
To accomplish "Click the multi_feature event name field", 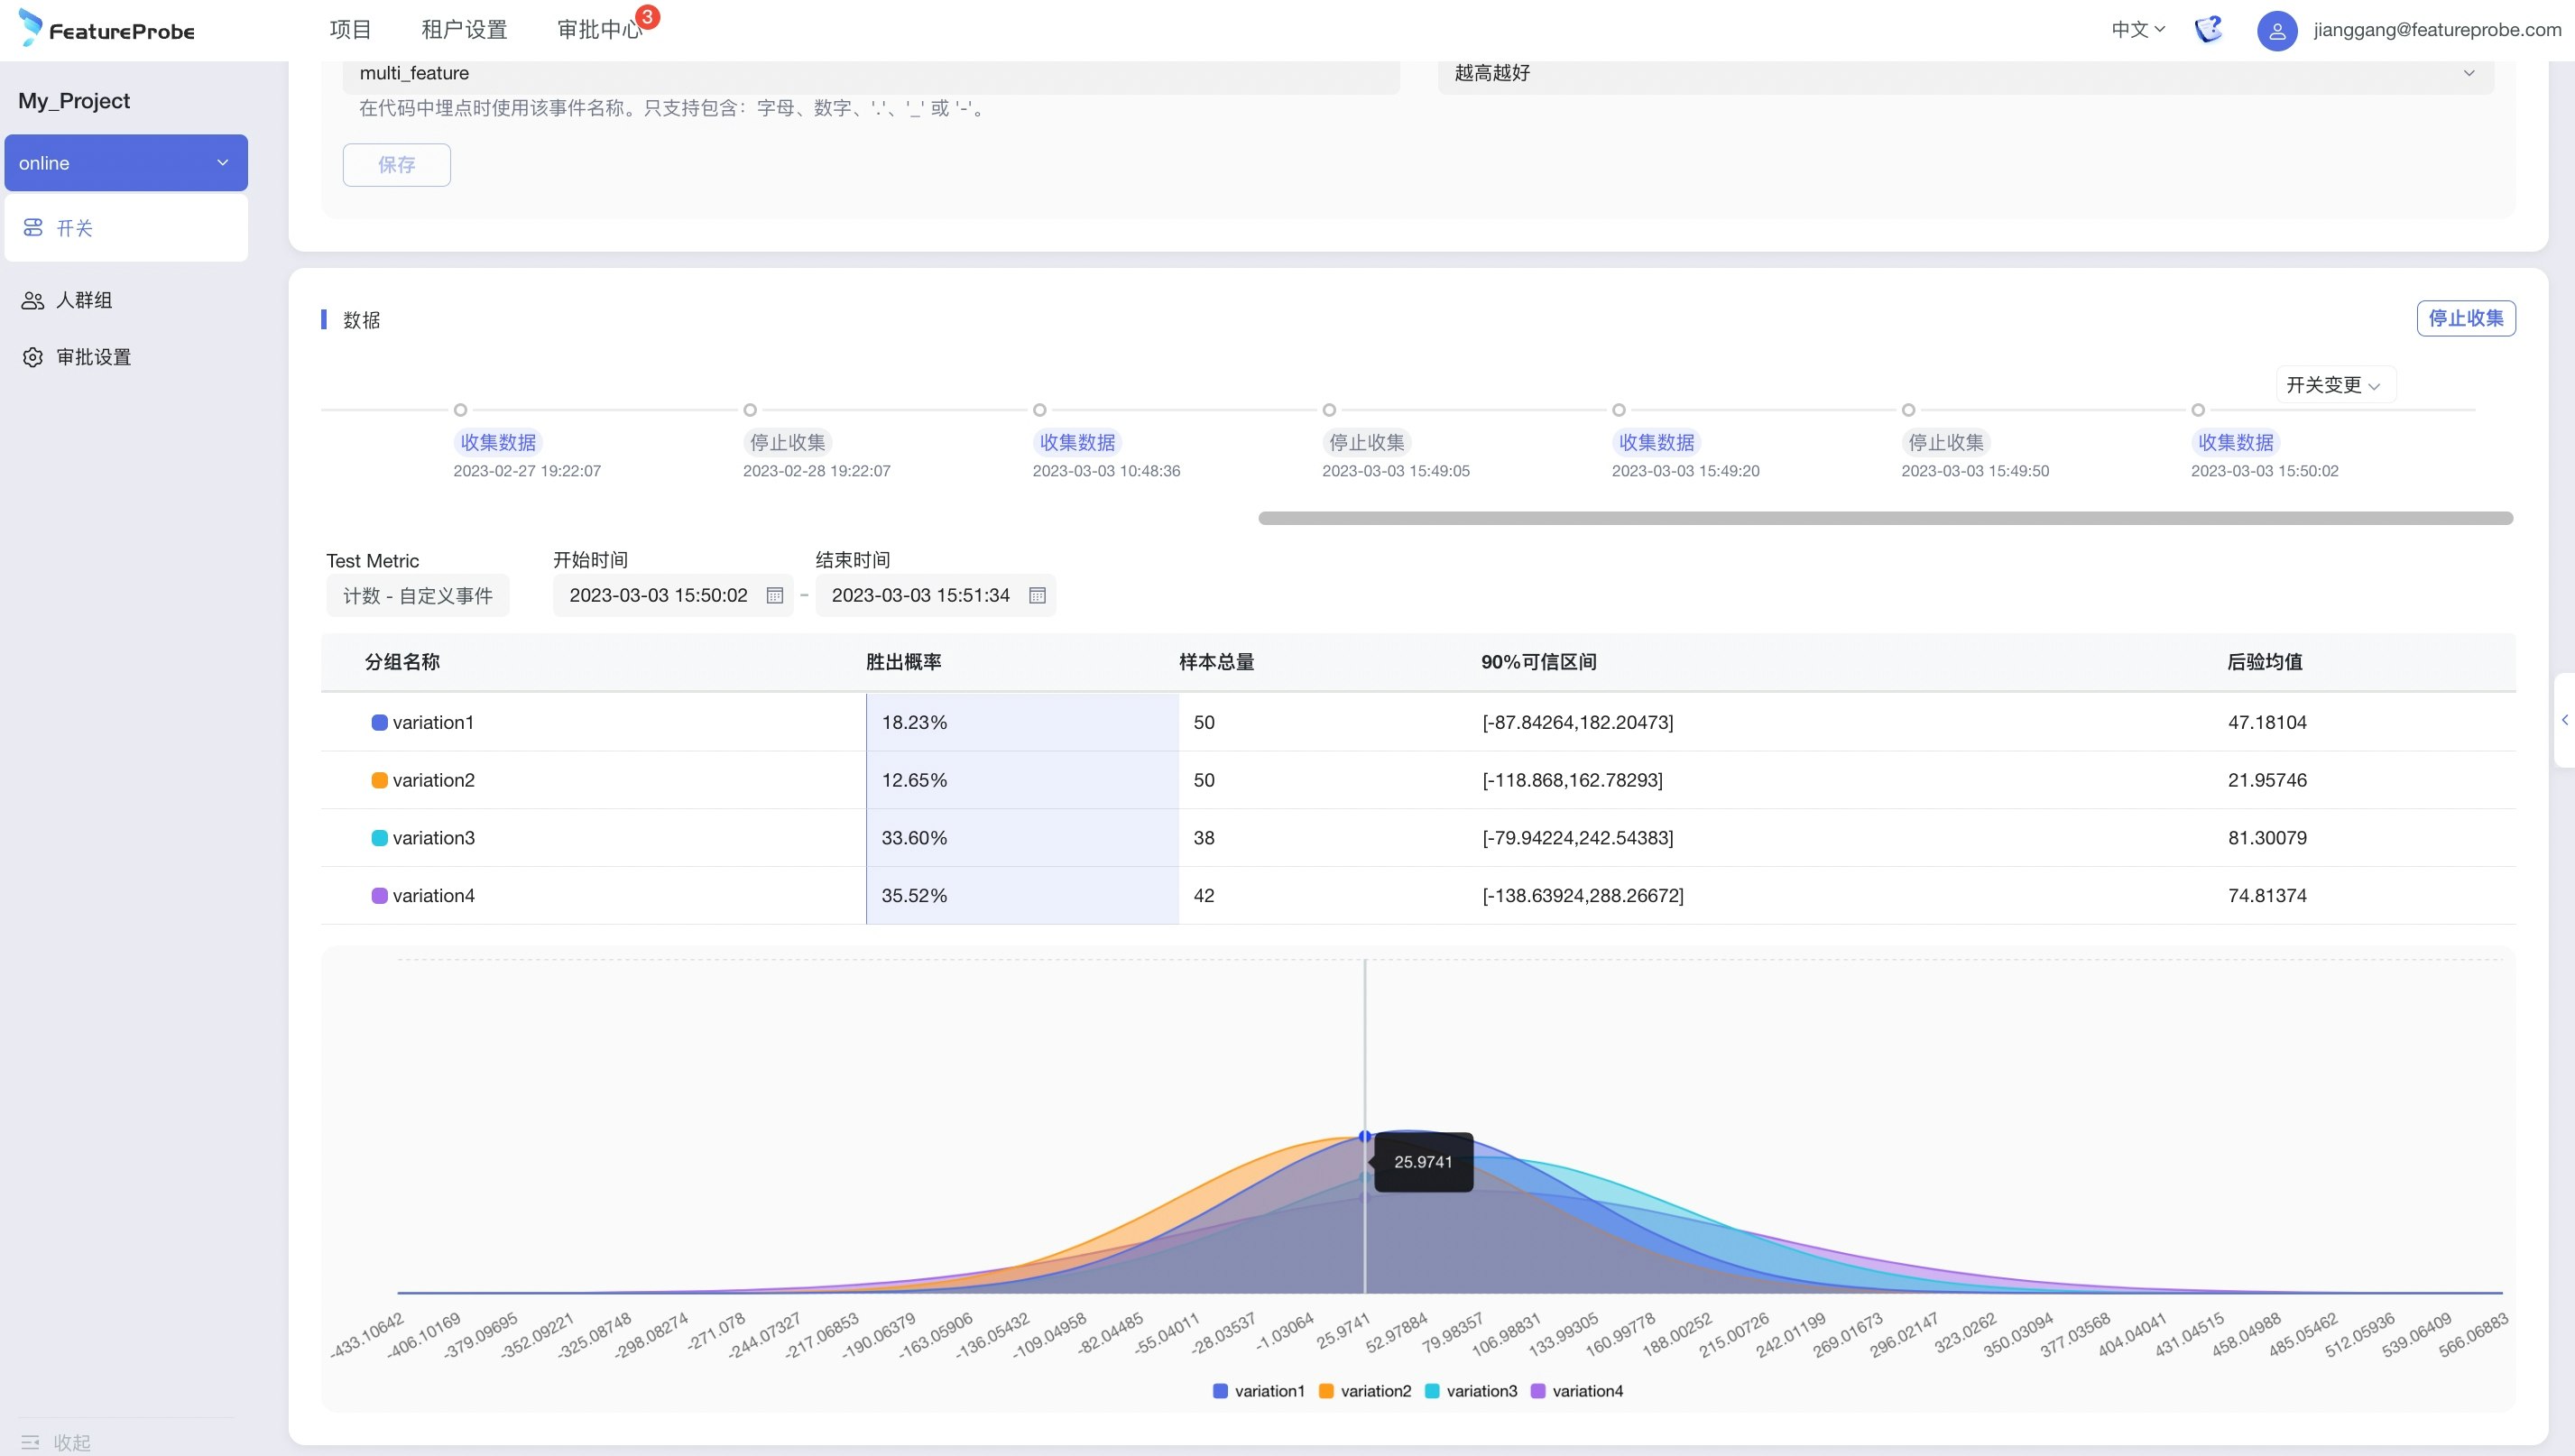I will (x=870, y=73).
